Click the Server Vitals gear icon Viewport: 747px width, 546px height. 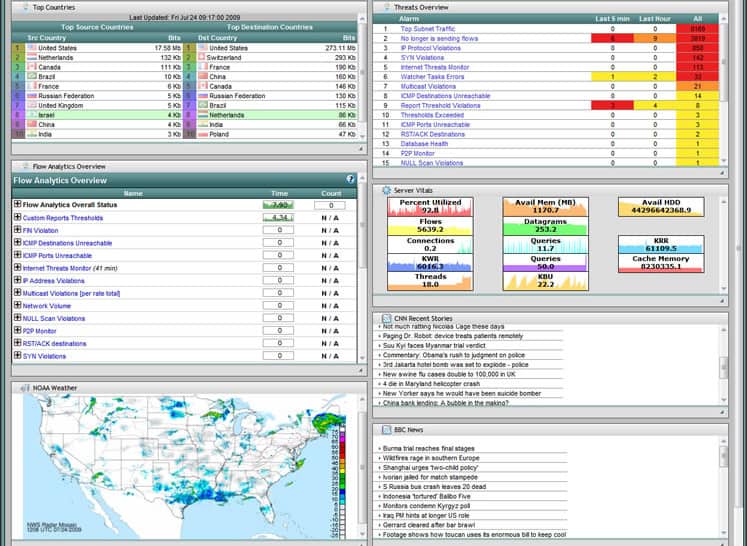click(387, 190)
